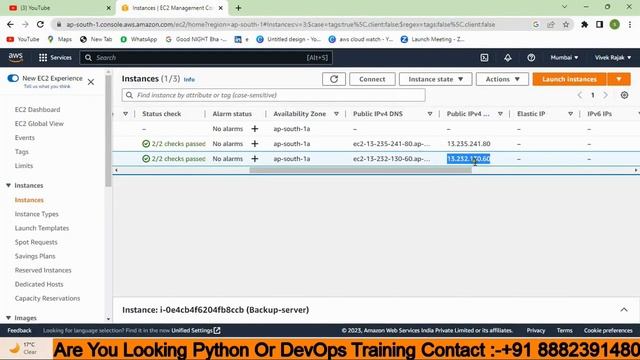Open Actions dropdown
Screen dimensions: 640x360
[502, 79]
